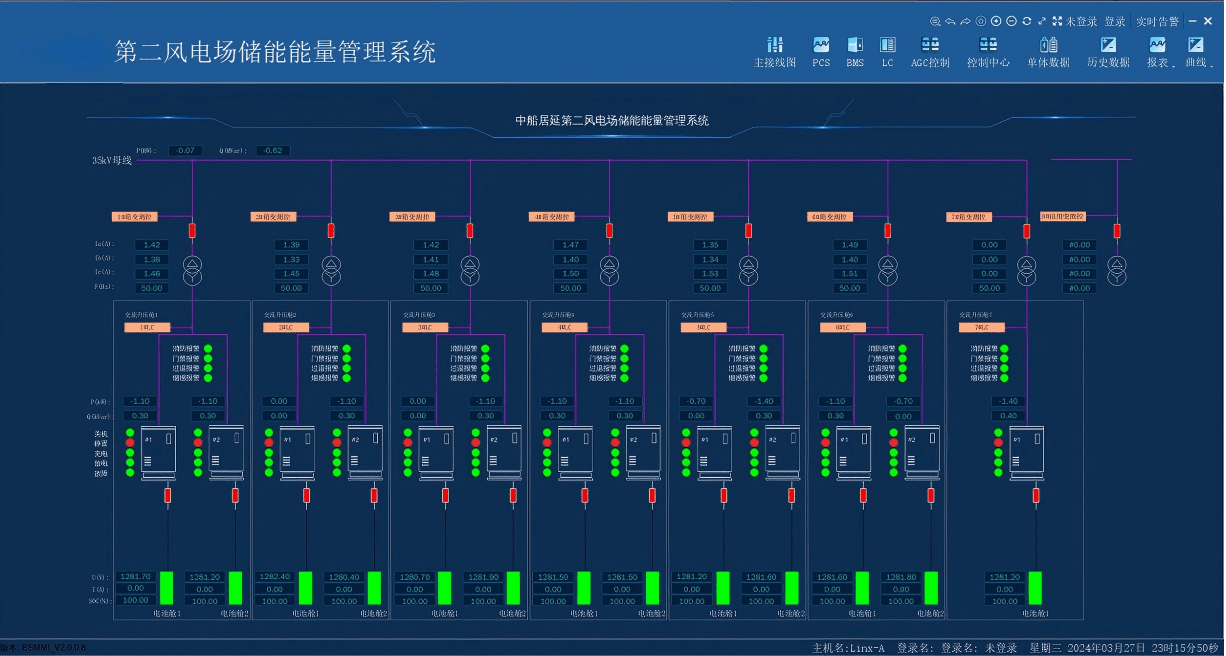Open the 实时告警 real-time alarms

[1157, 21]
